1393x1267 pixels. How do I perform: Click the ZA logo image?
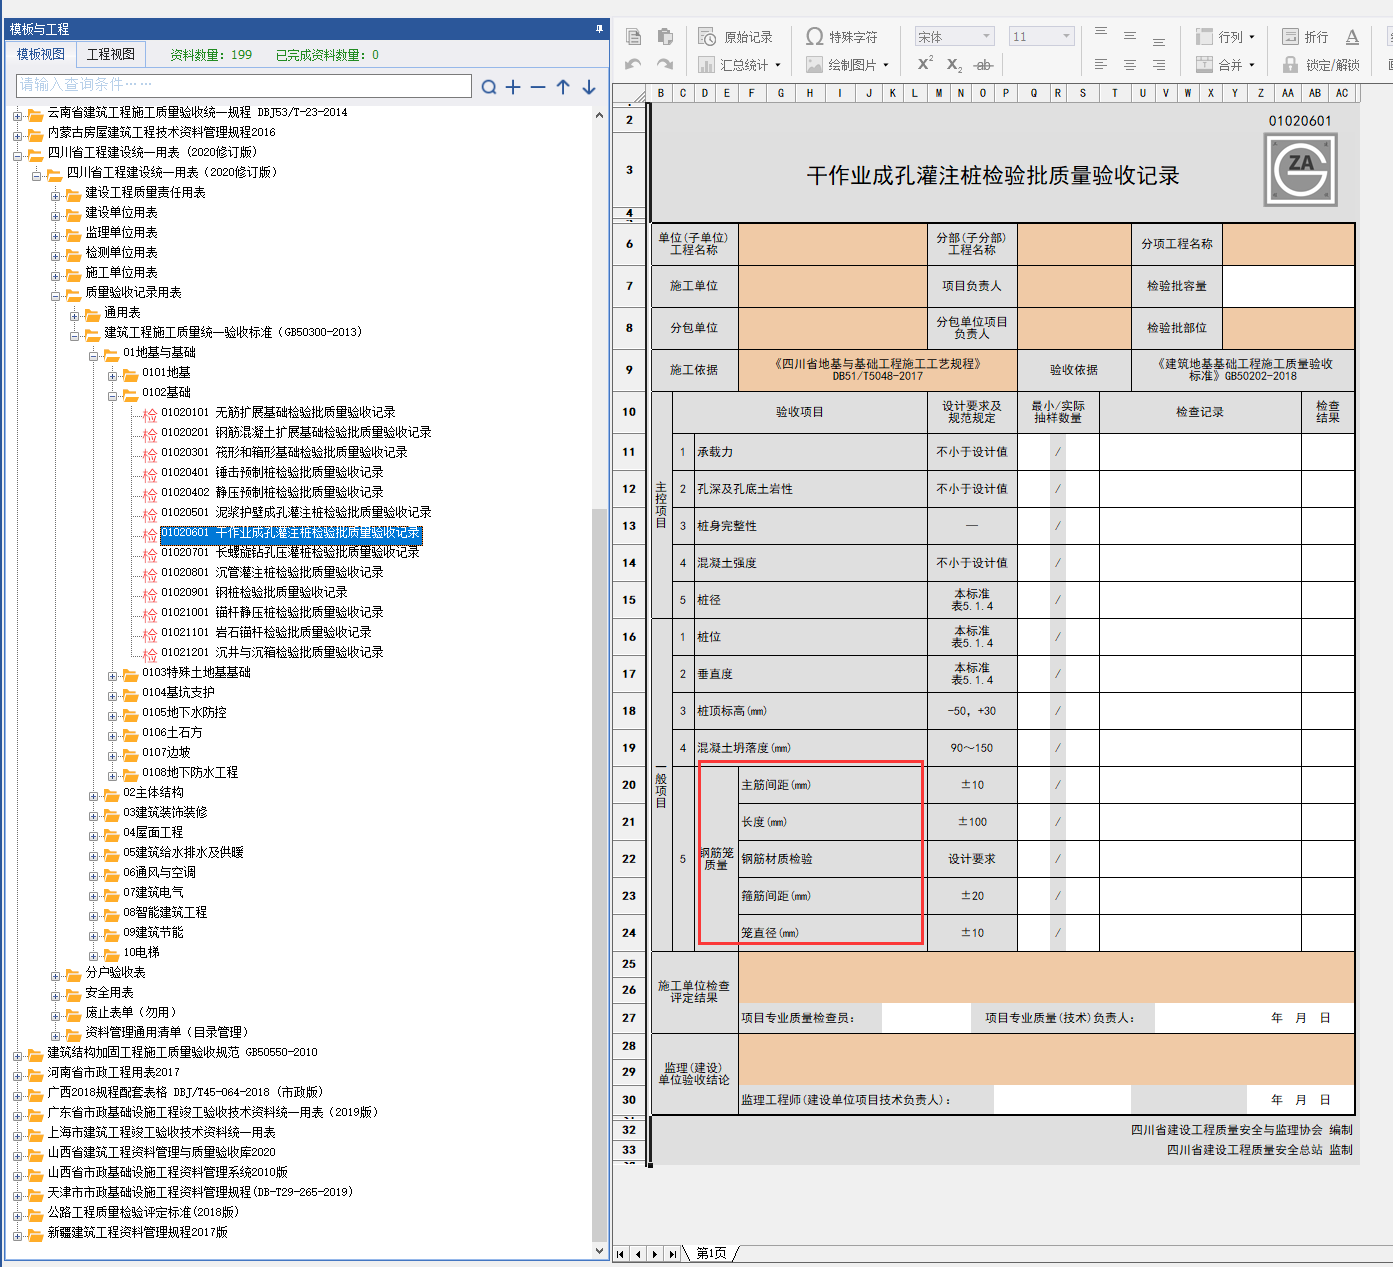point(1300,170)
